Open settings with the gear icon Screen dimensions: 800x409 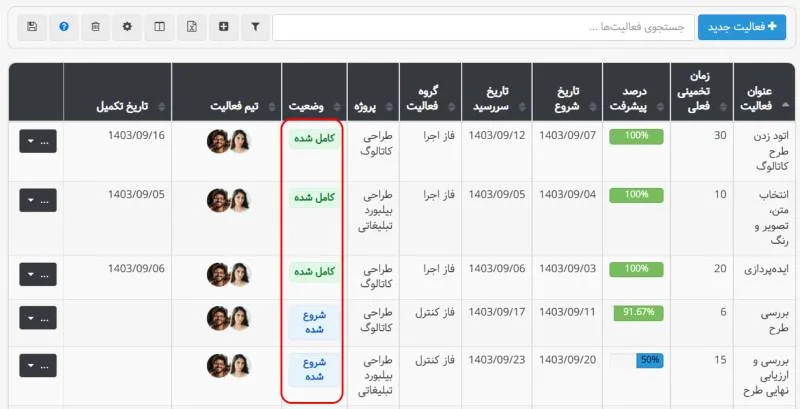click(127, 27)
